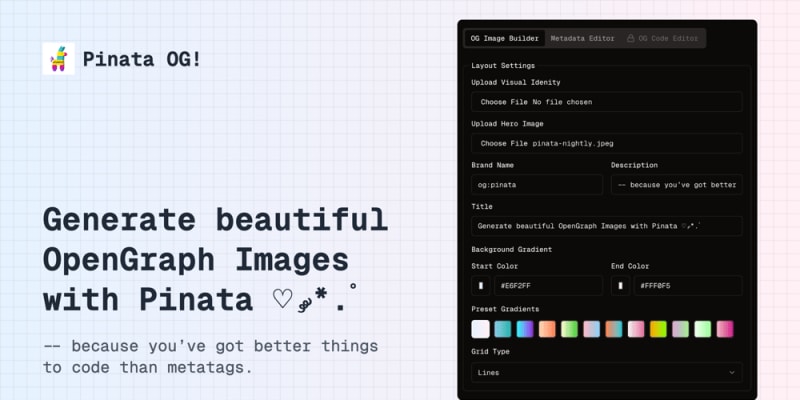
Task: Select the yellow-green preset gradient
Action: [x=658, y=329]
